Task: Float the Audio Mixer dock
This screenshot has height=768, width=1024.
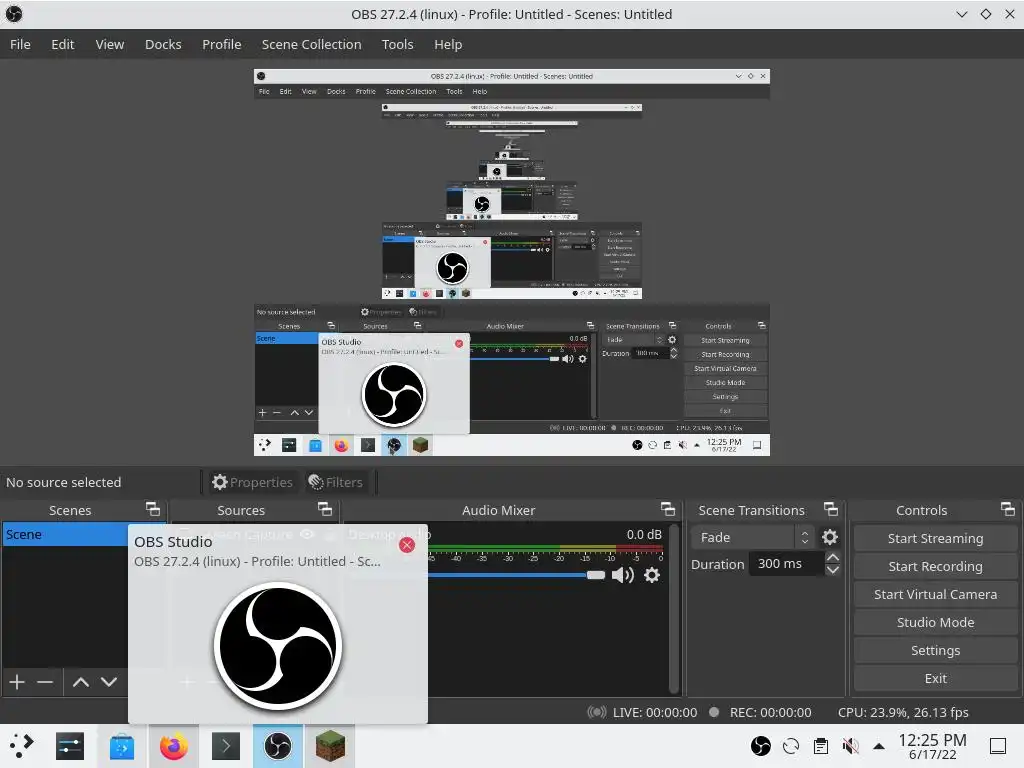Action: (667, 509)
